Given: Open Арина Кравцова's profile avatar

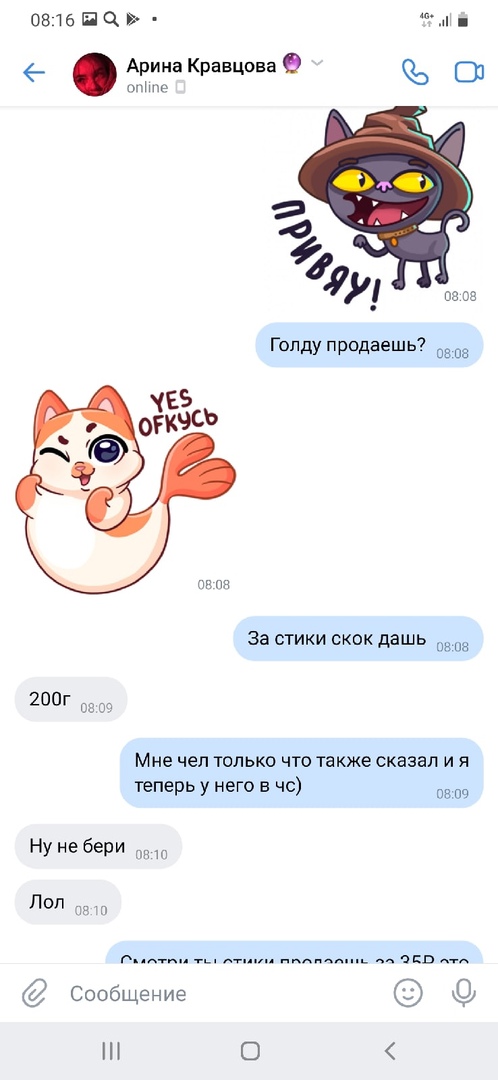Looking at the screenshot, I should click(95, 74).
